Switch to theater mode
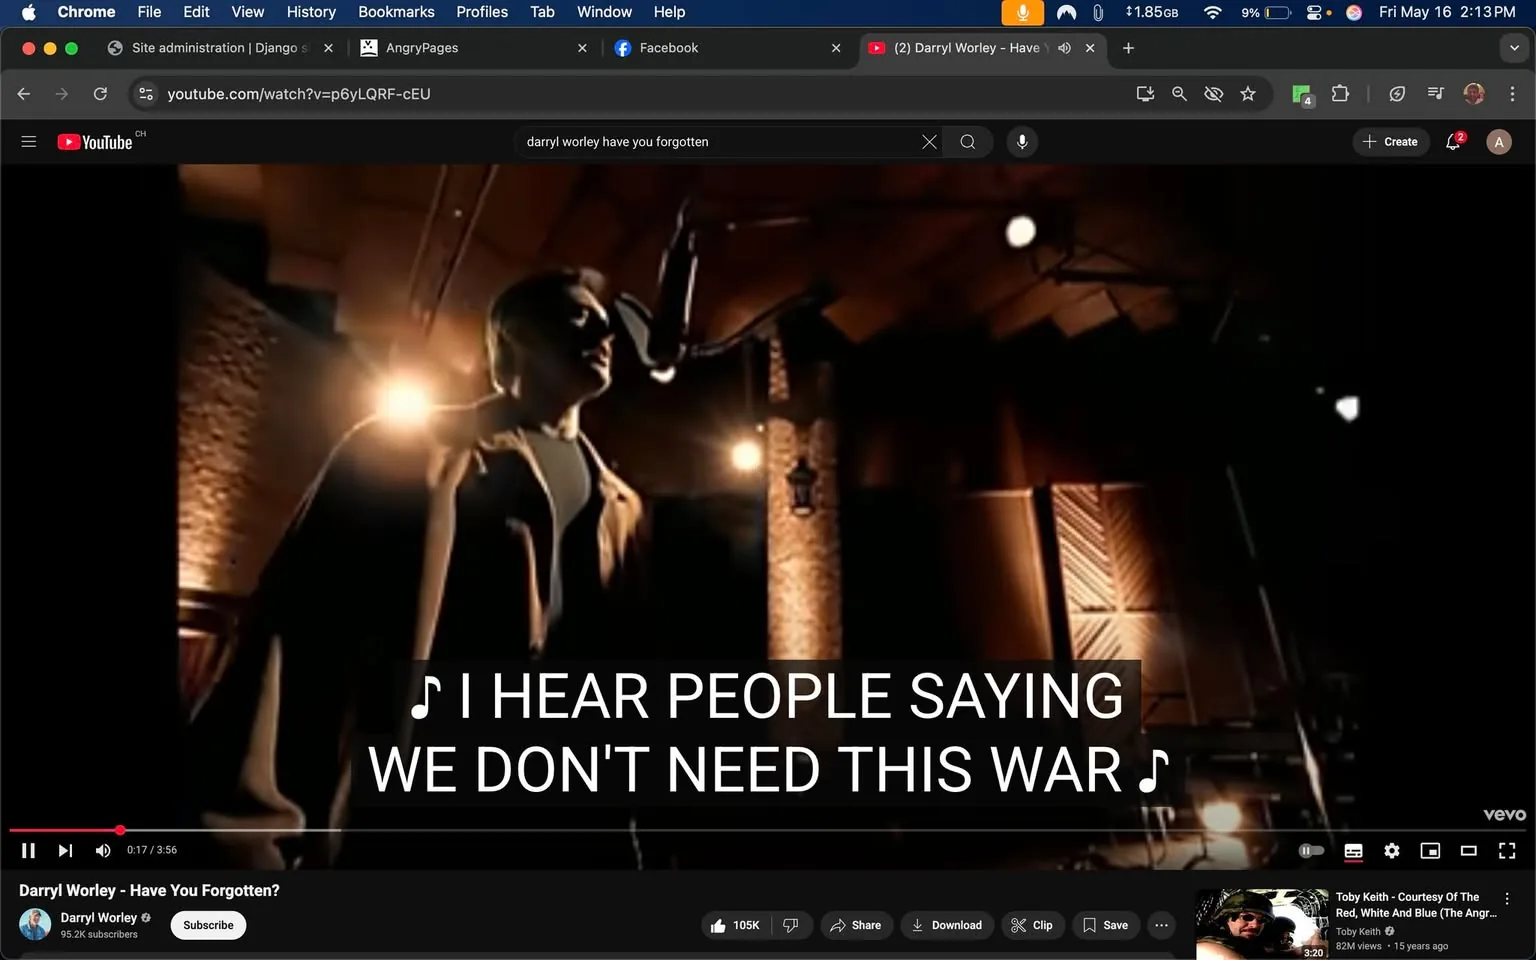Image resolution: width=1536 pixels, height=960 pixels. [1468, 850]
